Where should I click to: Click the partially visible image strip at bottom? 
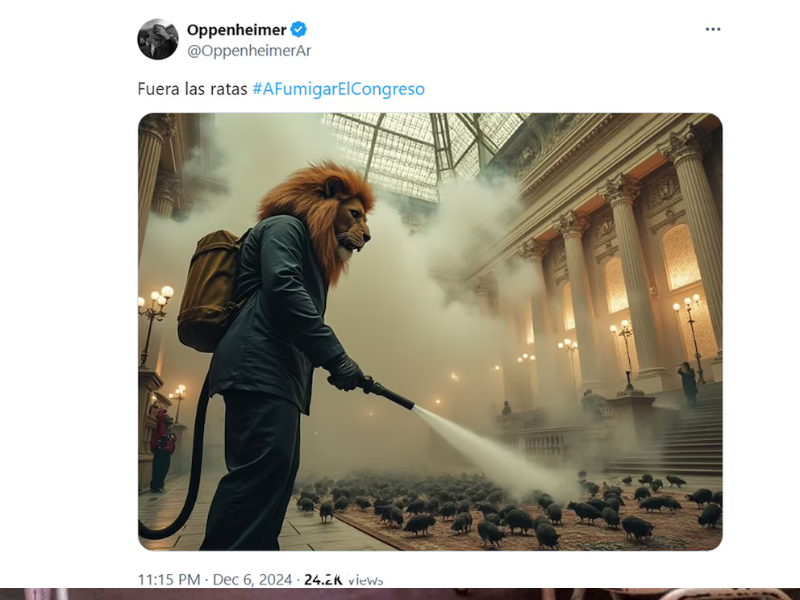(x=400, y=594)
